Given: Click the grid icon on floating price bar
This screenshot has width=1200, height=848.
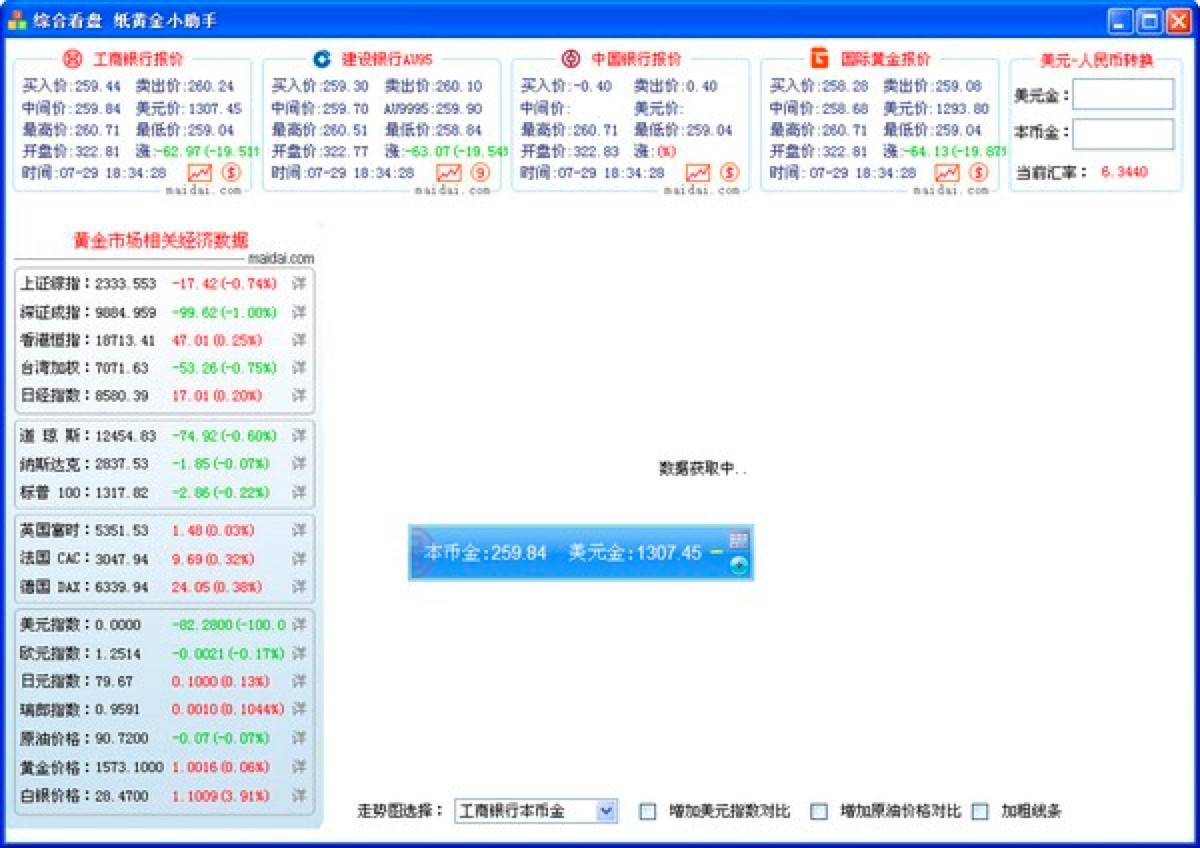Looking at the screenshot, I should (739, 540).
